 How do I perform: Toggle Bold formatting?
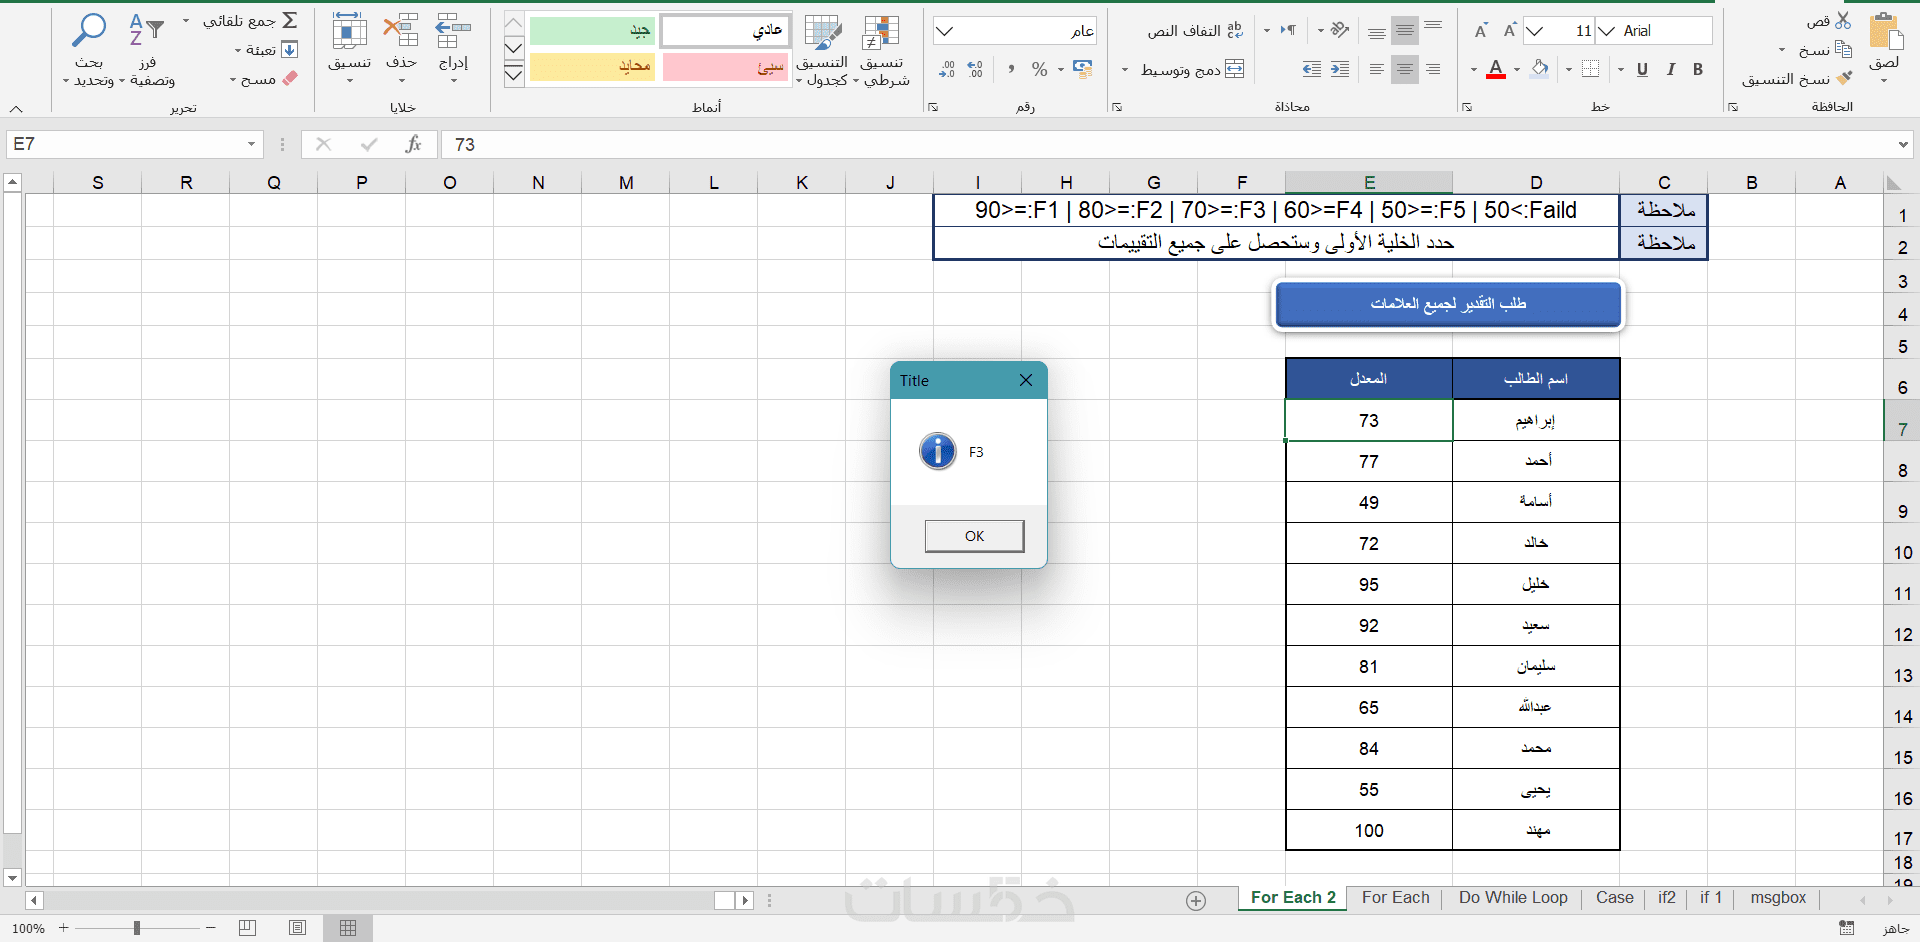1698,69
